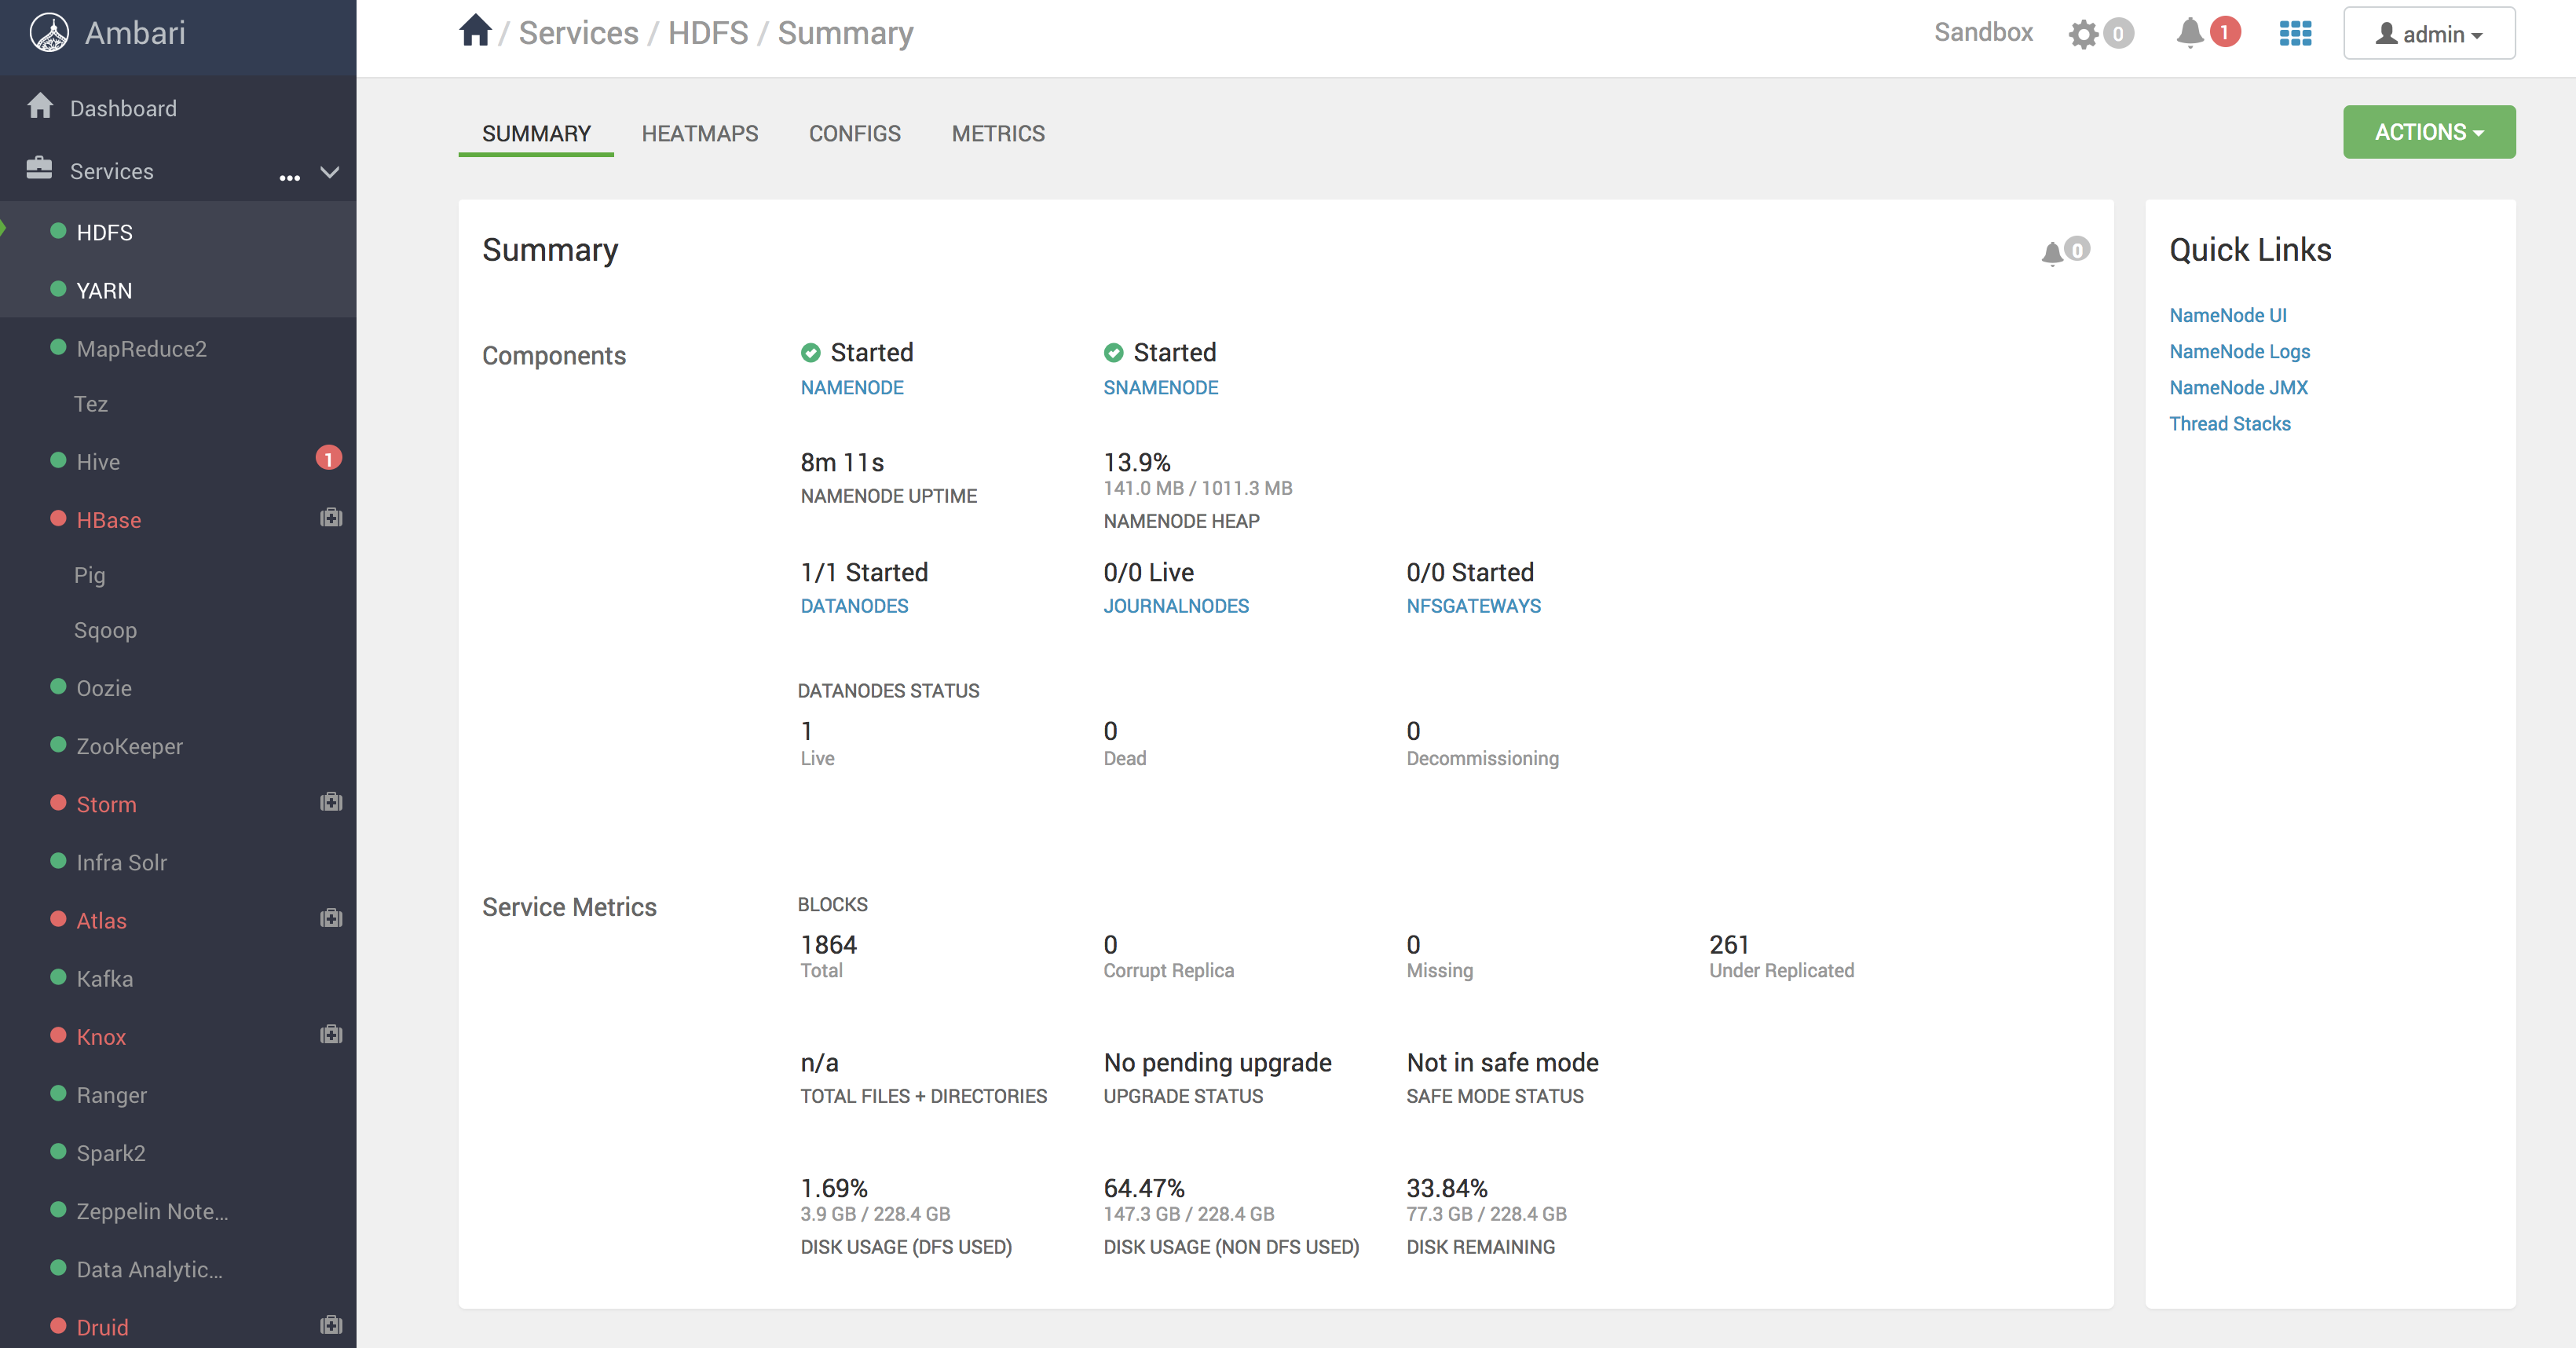This screenshot has width=2576, height=1348.
Task: Click the home icon in breadcrumb
Action: tap(475, 31)
